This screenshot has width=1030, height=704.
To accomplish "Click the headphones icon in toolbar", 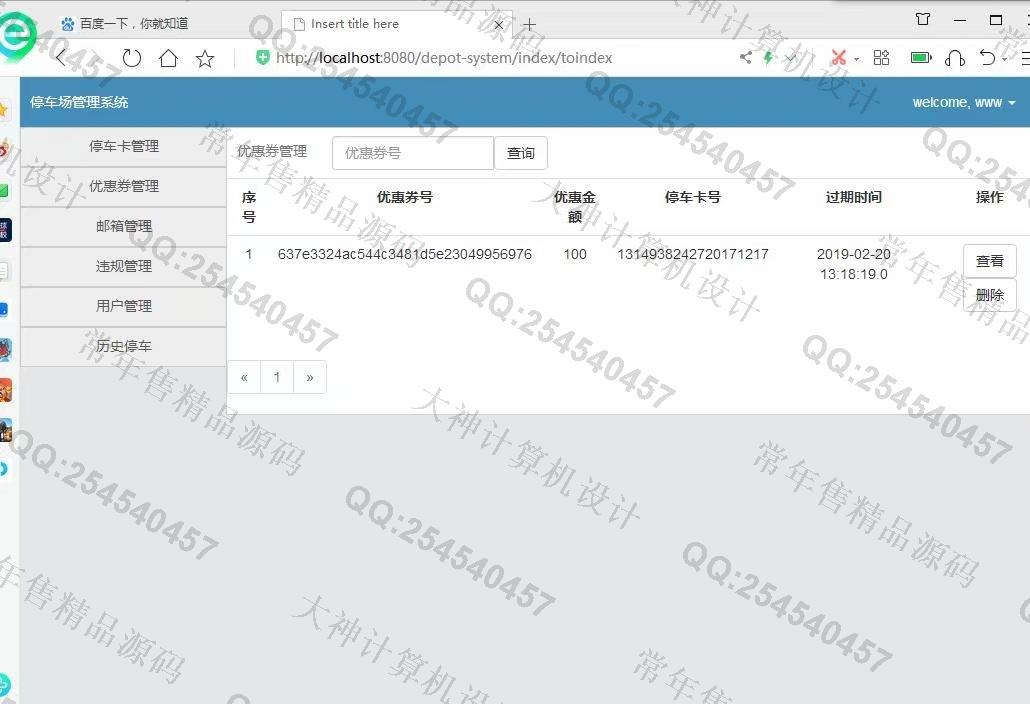I will 954,58.
